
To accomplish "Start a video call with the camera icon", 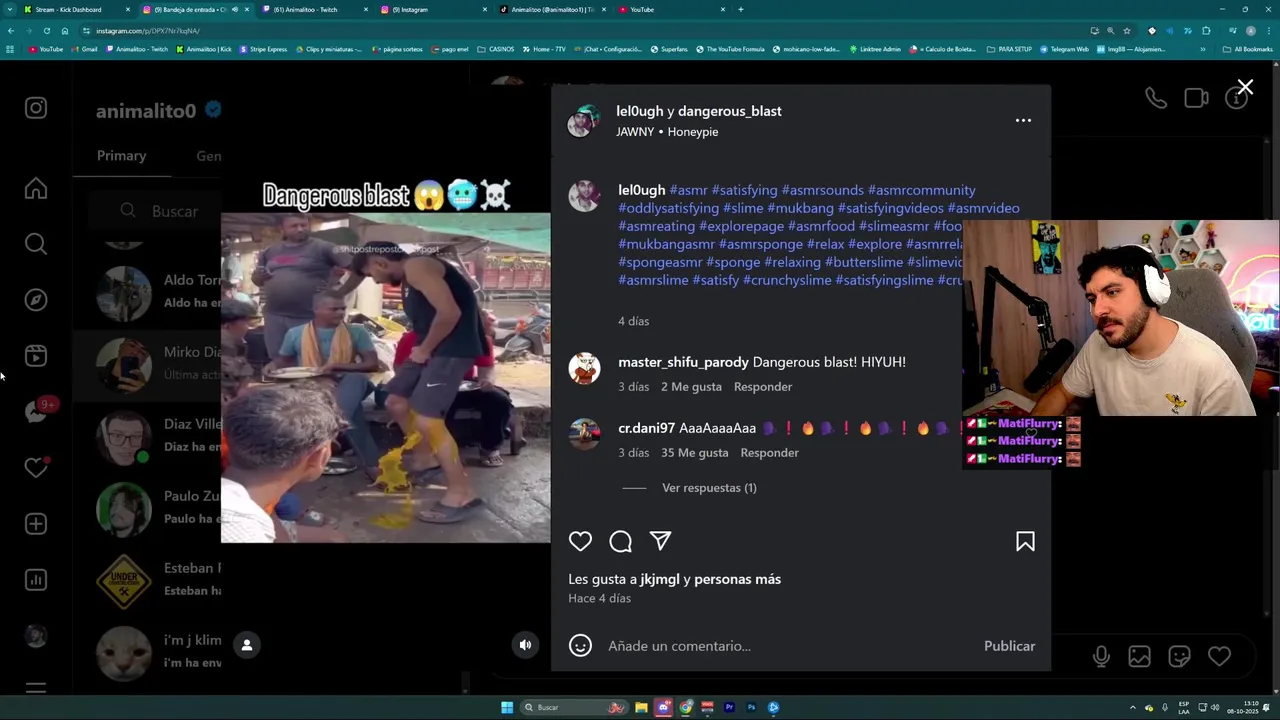I will coord(1196,98).
